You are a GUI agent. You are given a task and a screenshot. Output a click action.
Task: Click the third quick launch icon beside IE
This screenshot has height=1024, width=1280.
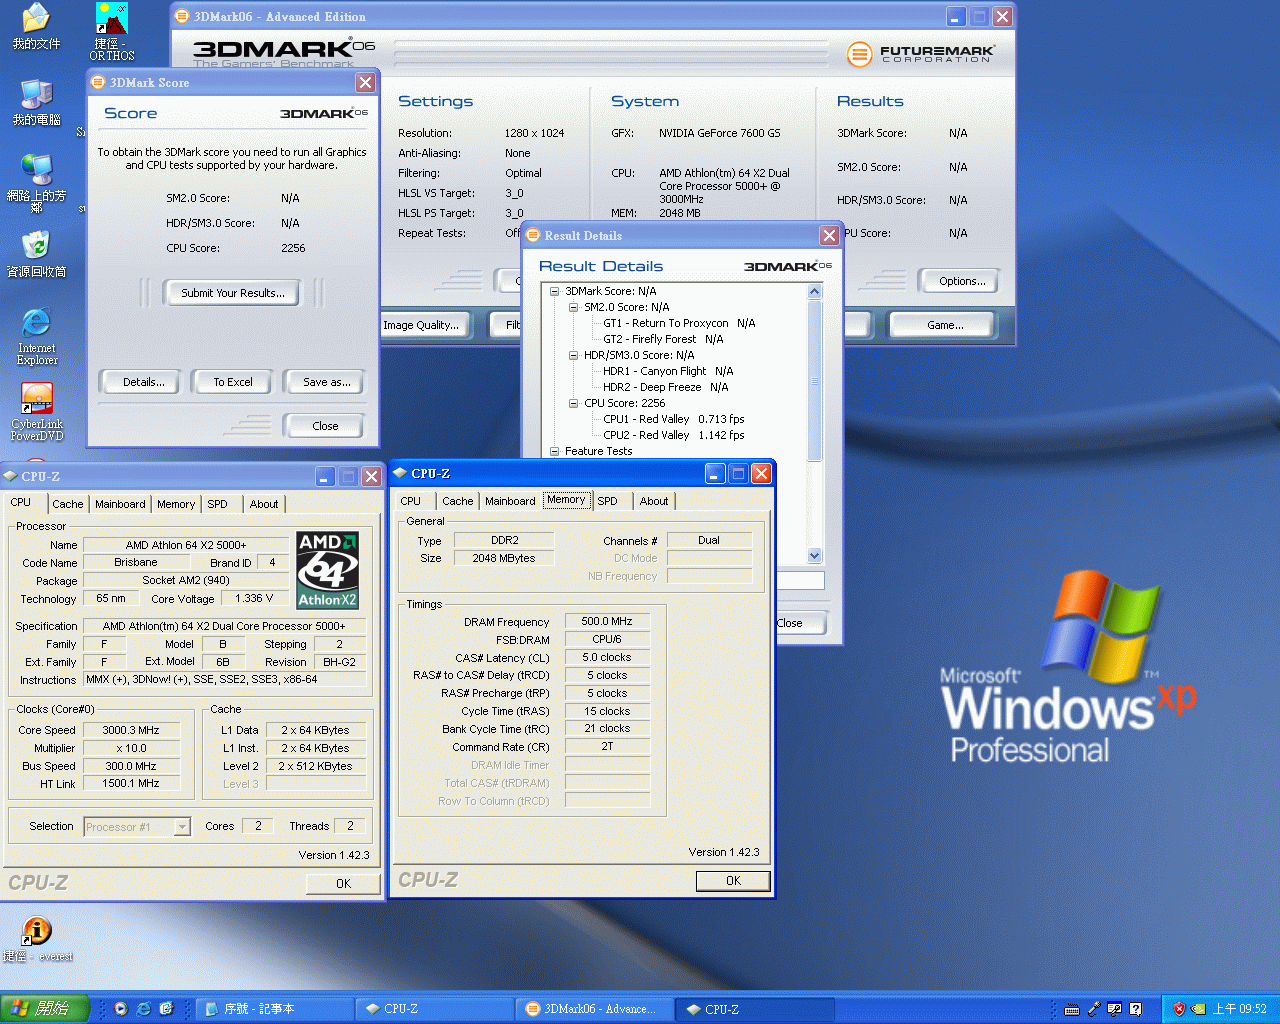(166, 1009)
